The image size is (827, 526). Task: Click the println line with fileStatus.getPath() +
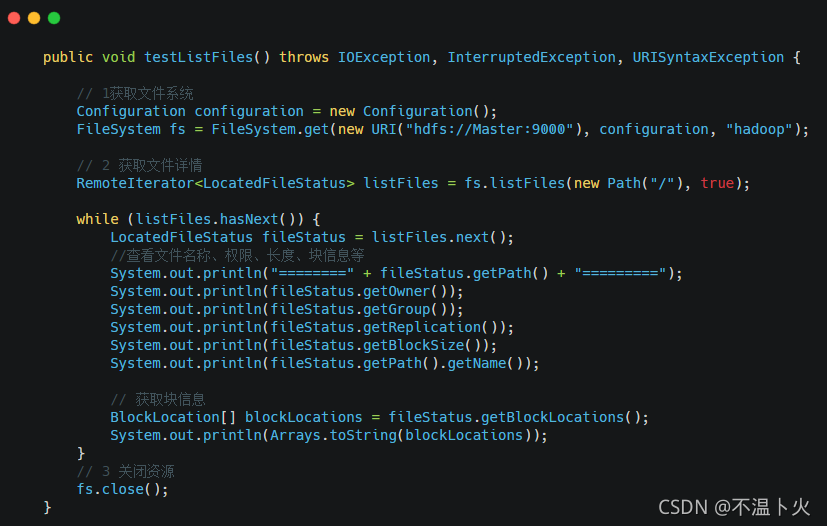(x=396, y=273)
